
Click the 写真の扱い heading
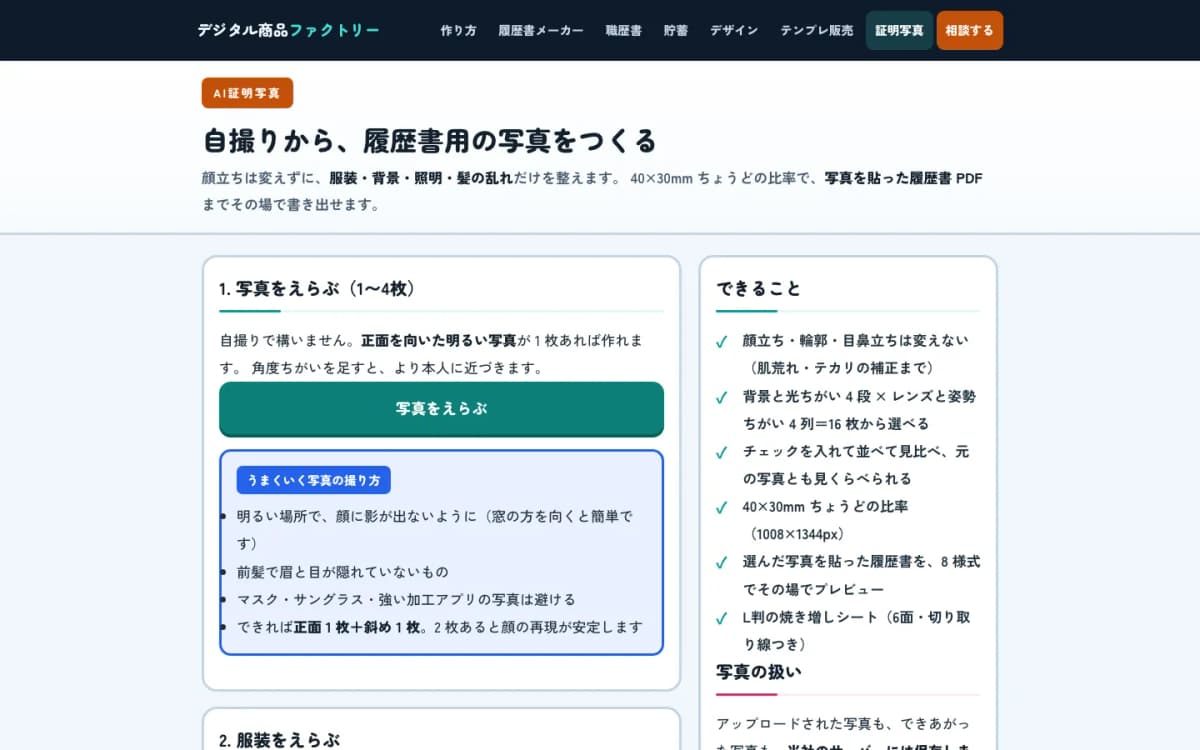[x=758, y=671]
